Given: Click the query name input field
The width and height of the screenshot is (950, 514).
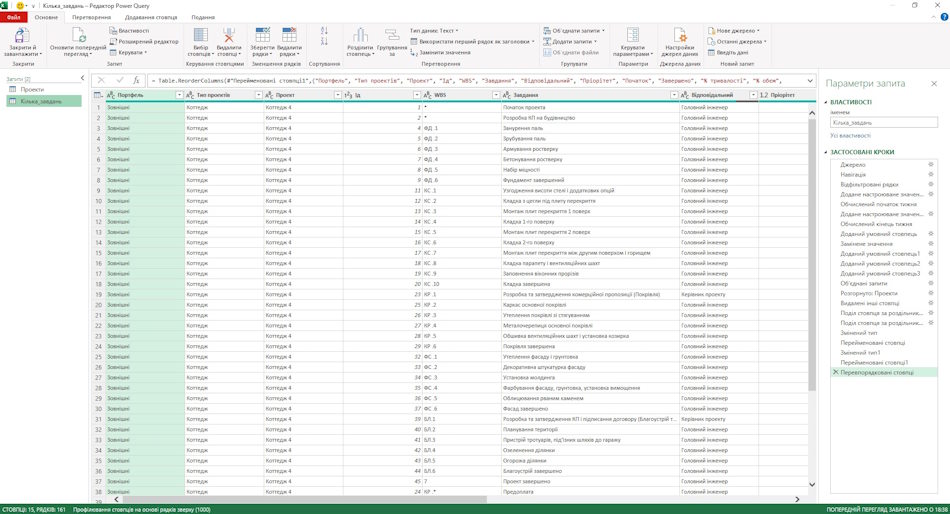Looking at the screenshot, I should (883, 122).
